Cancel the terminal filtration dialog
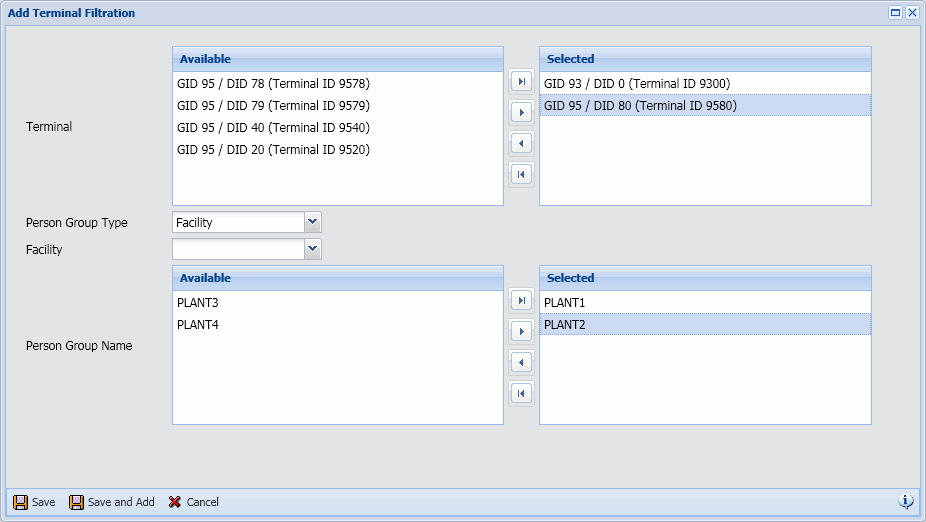 pos(193,502)
